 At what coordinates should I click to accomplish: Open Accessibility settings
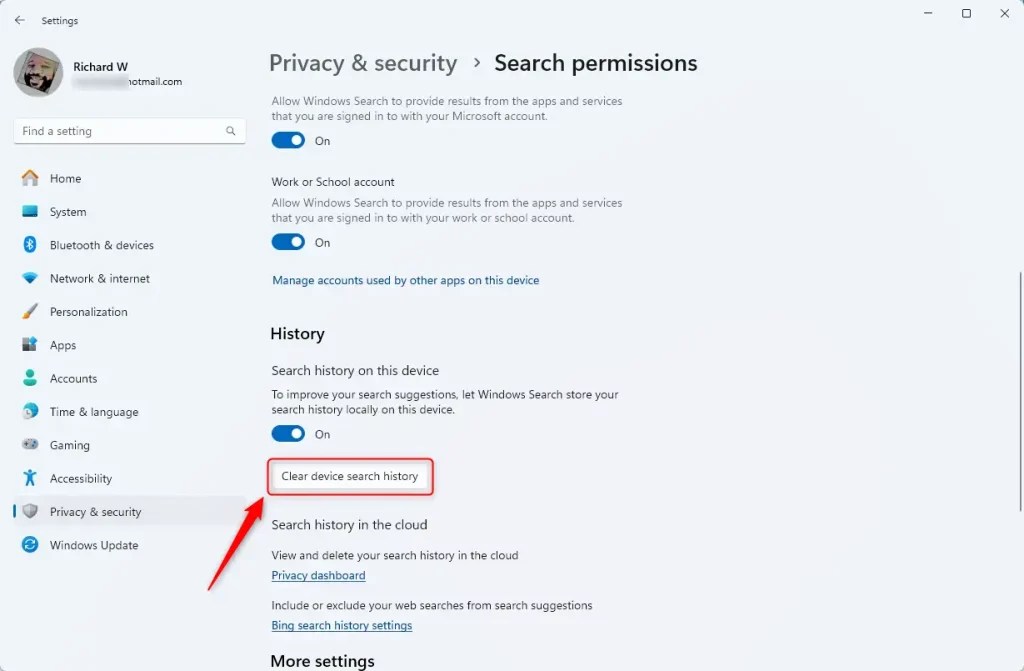(x=81, y=478)
